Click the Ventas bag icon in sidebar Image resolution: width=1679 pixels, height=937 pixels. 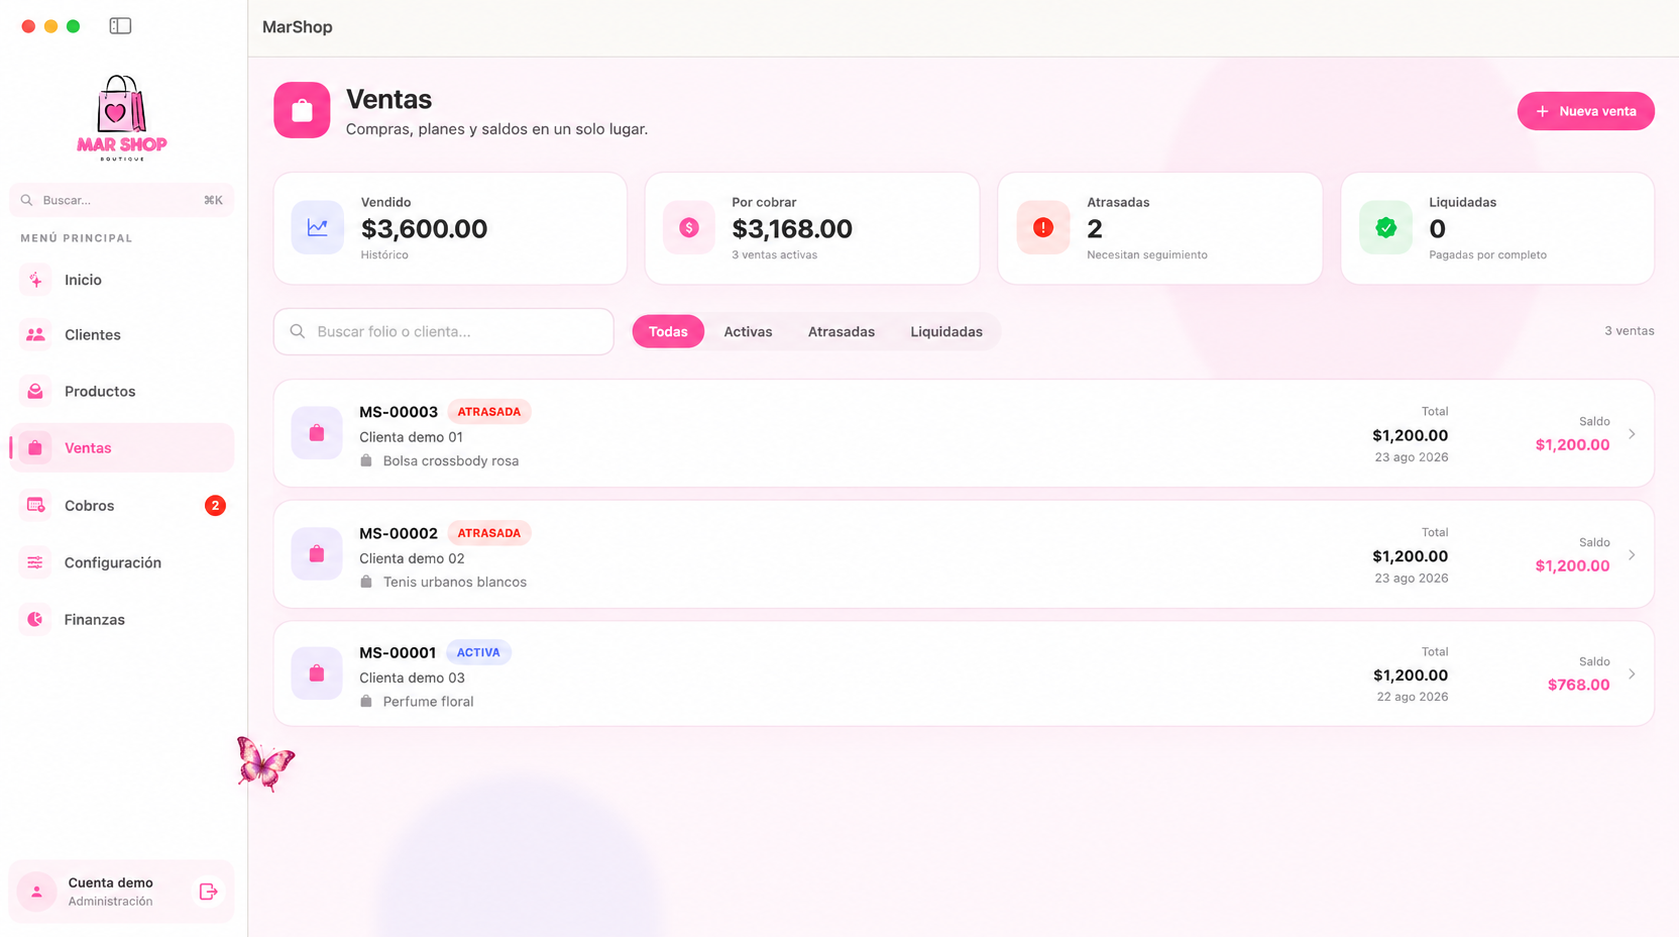pyautogui.click(x=35, y=448)
